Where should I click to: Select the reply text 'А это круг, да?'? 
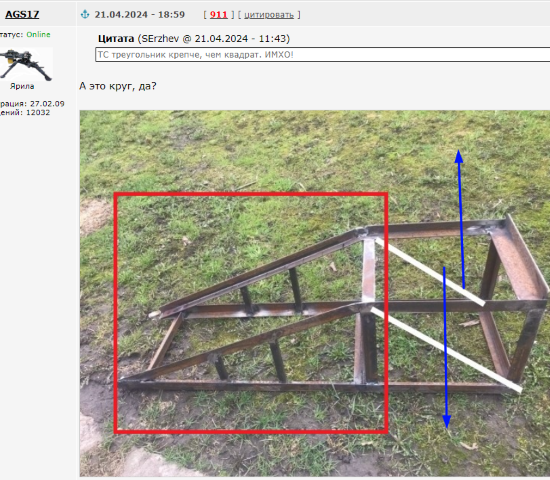coord(118,86)
